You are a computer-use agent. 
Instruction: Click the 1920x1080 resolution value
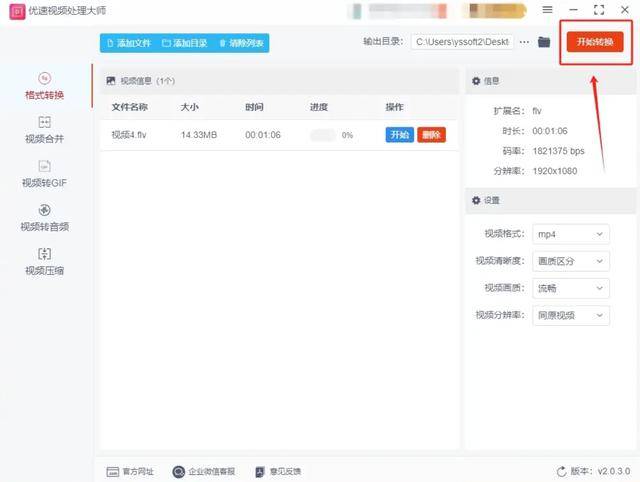[x=555, y=171]
